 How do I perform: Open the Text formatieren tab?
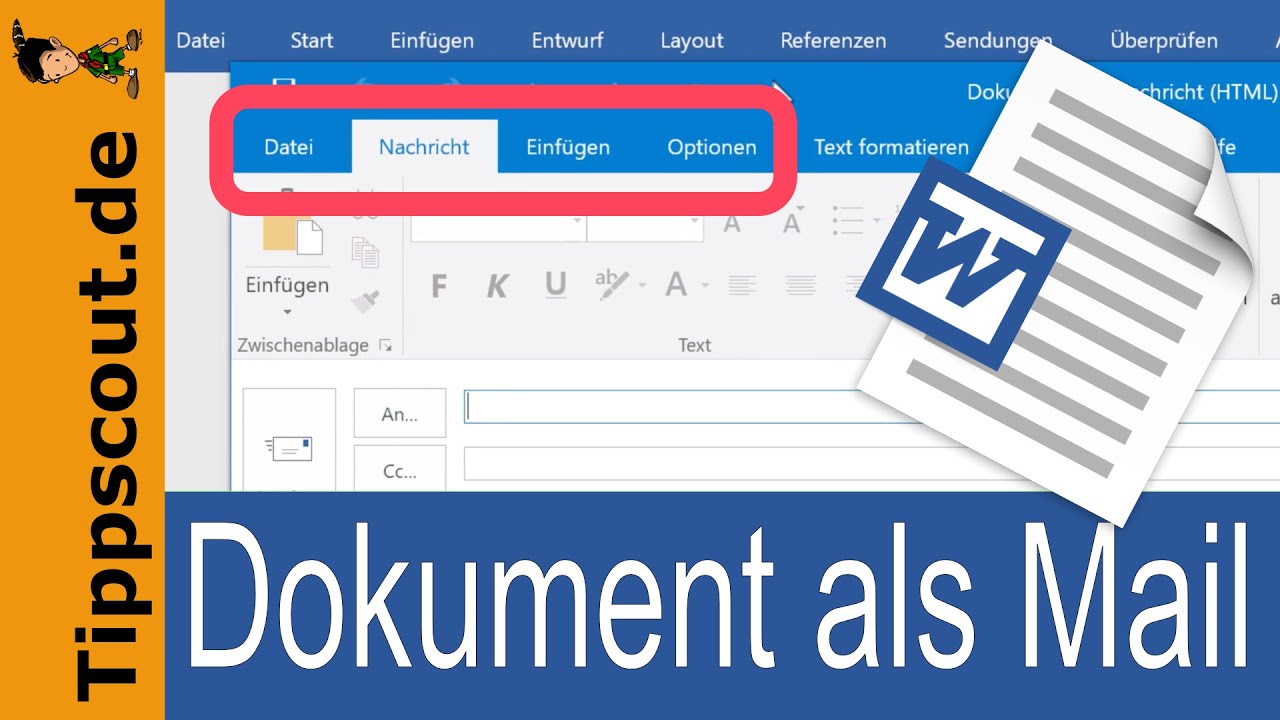(x=891, y=147)
